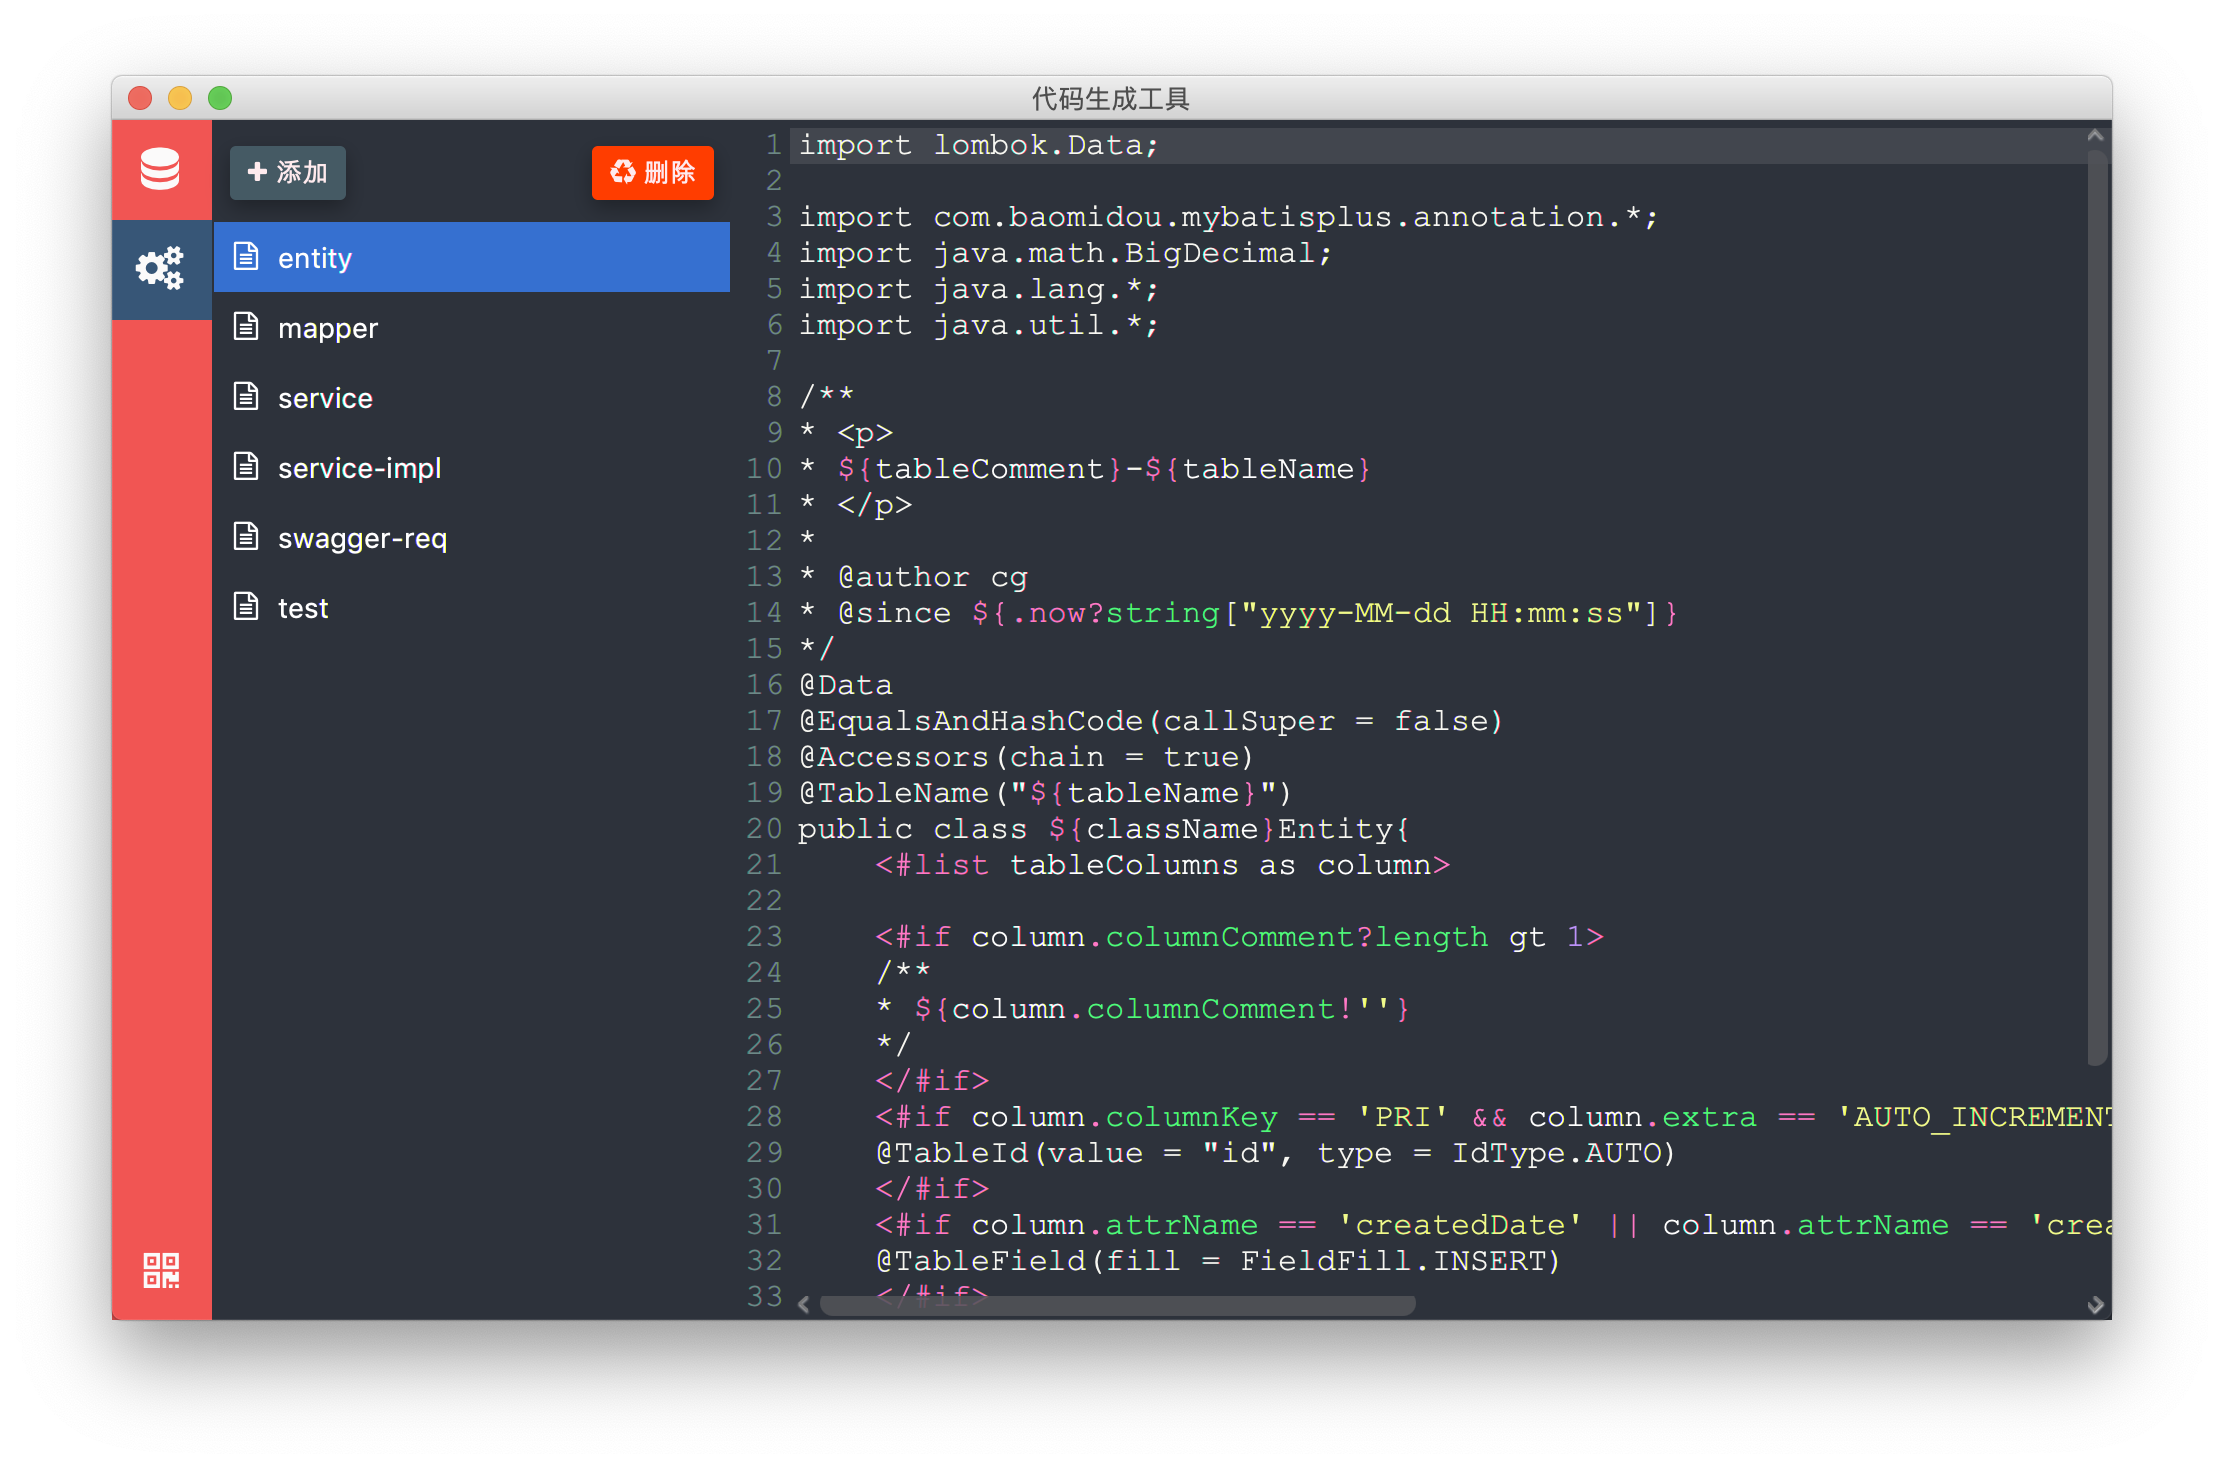This screenshot has height=1468, width=2224.
Task: Click the editor scroll-up arrow
Action: (2095, 136)
